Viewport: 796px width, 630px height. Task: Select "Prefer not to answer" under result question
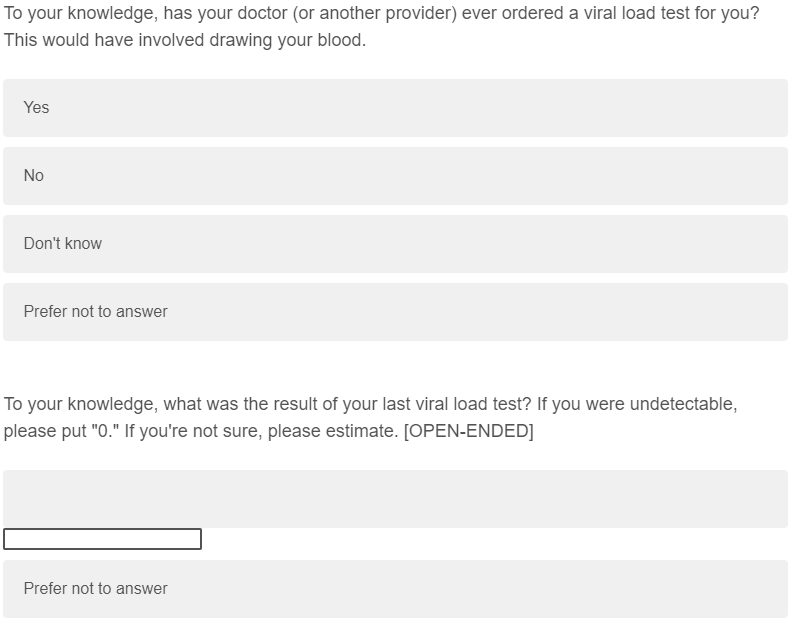(395, 589)
